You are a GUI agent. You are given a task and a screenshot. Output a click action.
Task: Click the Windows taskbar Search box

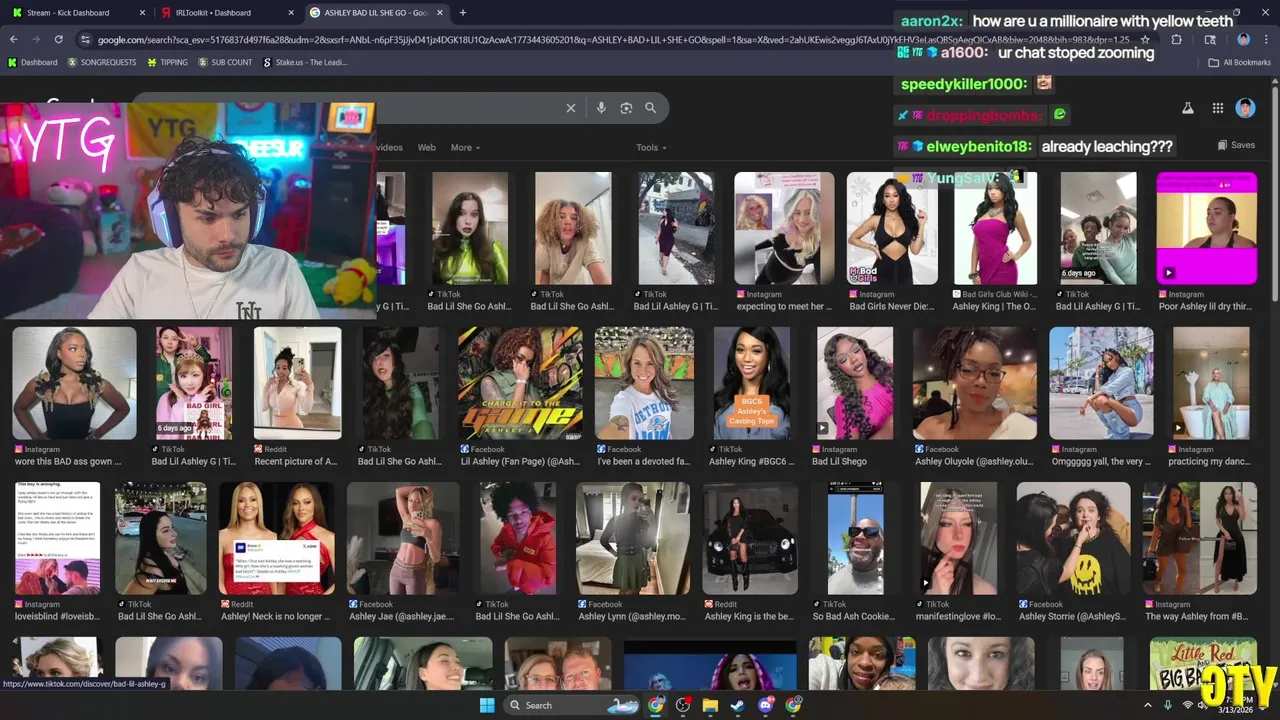point(570,705)
